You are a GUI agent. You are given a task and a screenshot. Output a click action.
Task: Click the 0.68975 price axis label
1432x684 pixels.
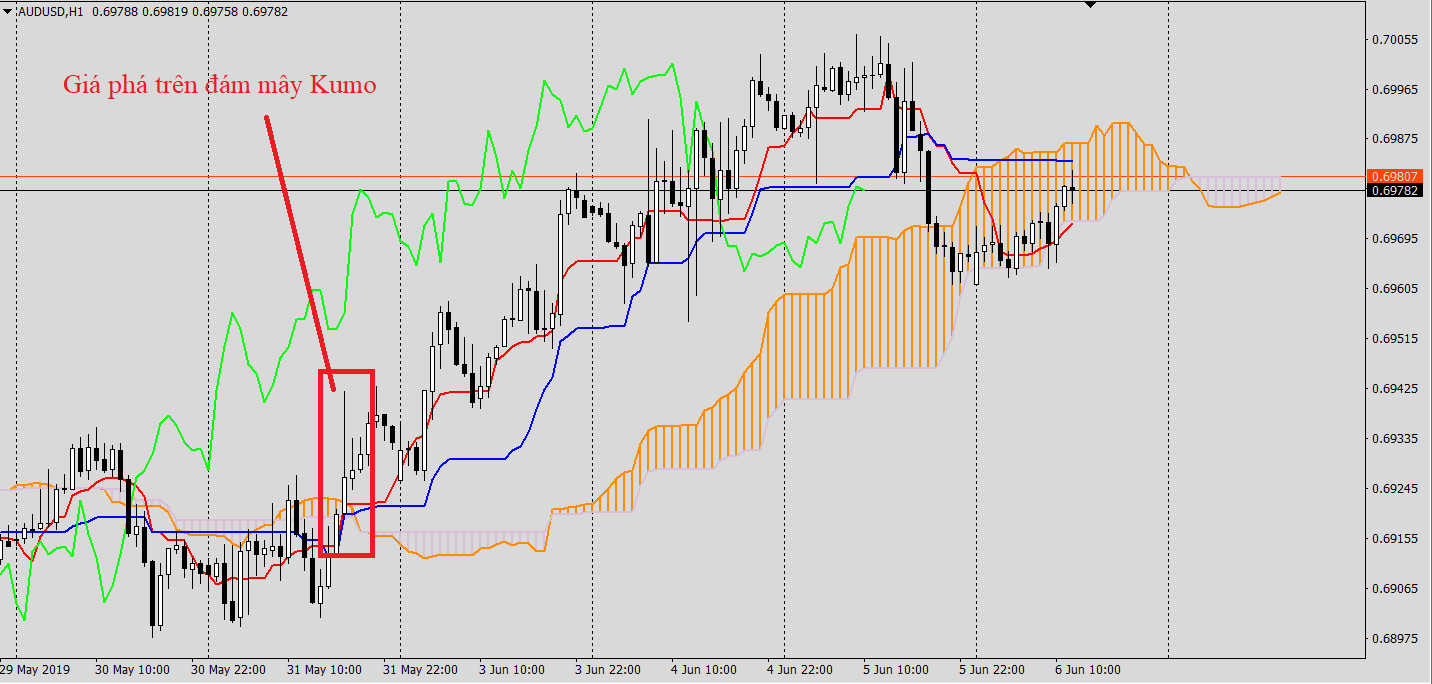point(1396,638)
